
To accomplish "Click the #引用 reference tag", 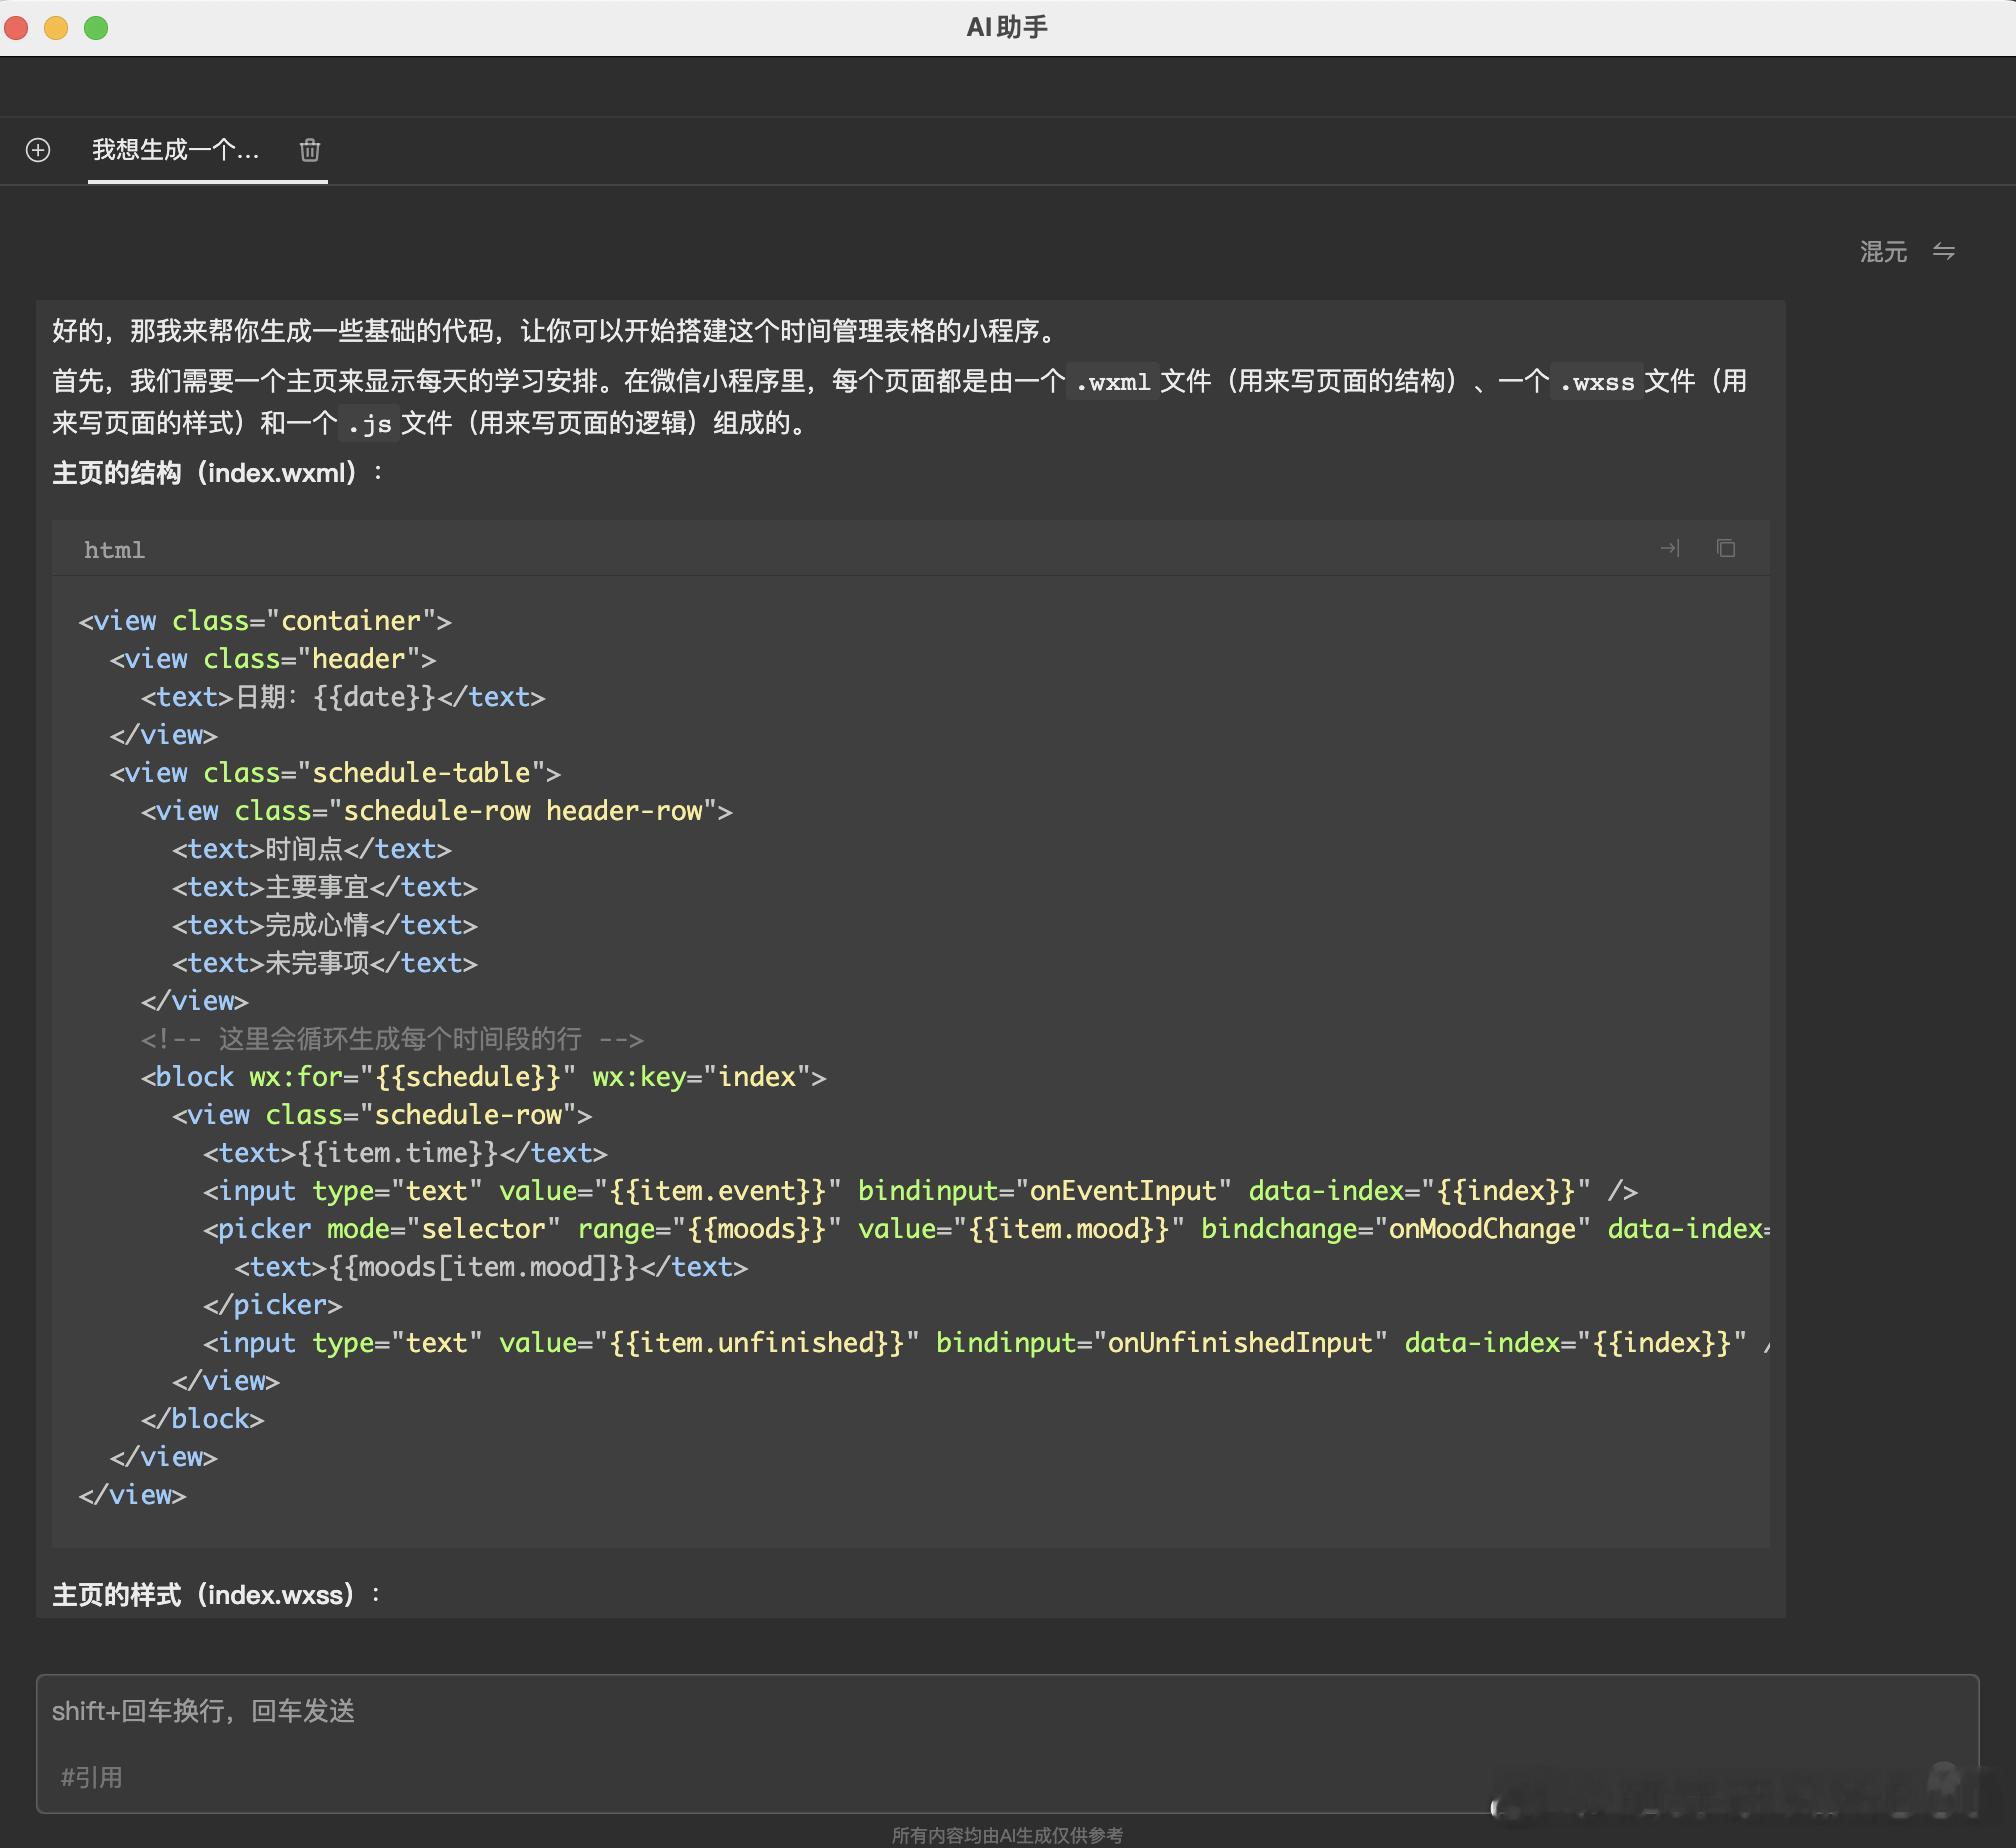I will click(91, 1777).
